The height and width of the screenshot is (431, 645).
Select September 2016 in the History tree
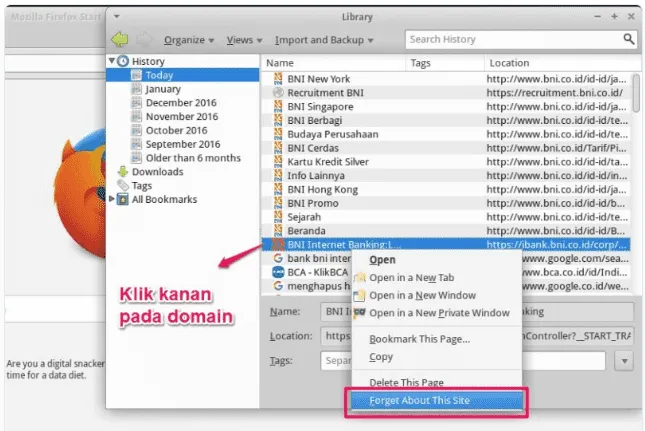[x=183, y=144]
